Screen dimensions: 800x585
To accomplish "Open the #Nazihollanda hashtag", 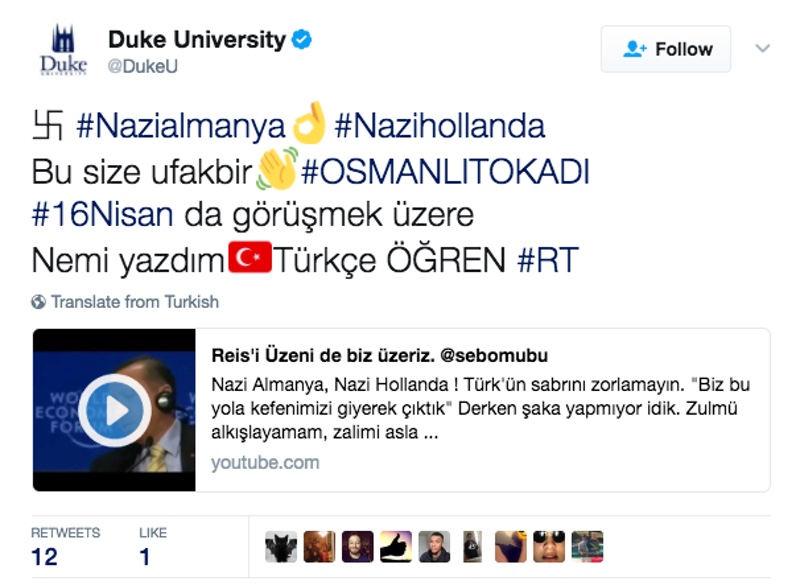I will tap(440, 126).
